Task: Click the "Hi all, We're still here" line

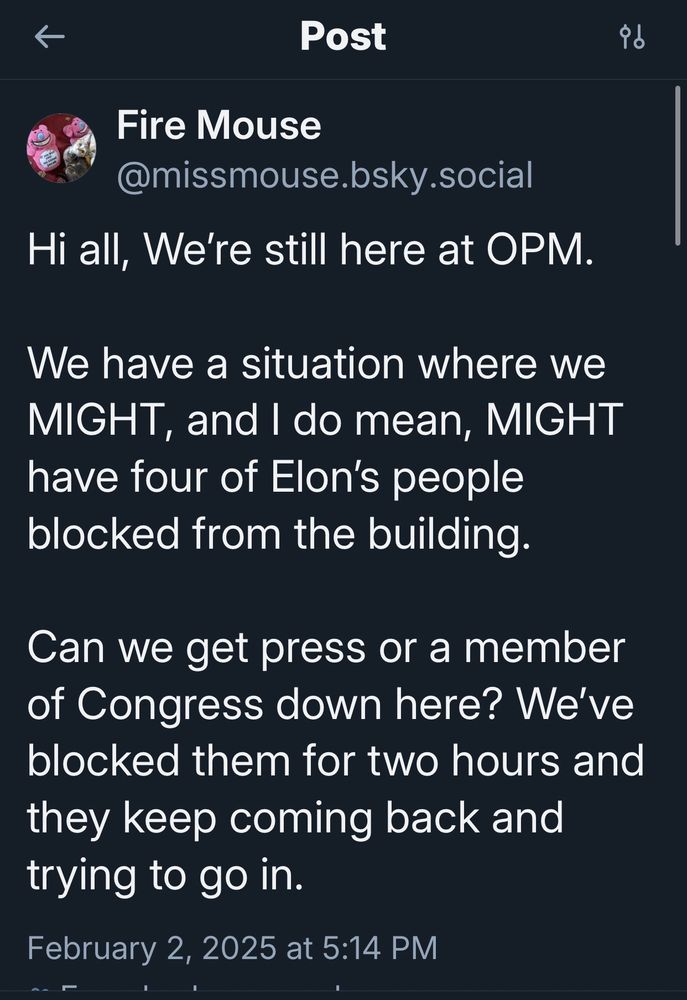Action: (x=310, y=249)
